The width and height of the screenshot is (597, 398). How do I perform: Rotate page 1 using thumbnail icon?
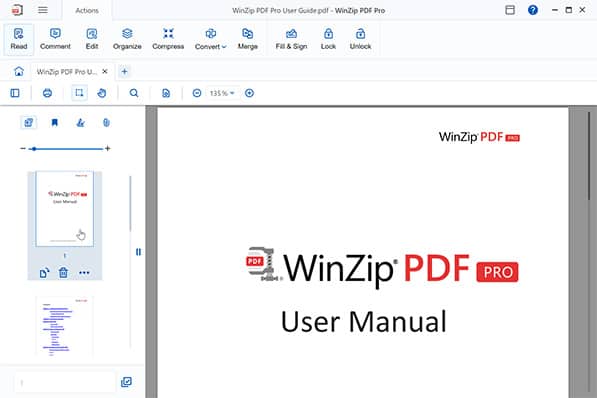click(45, 273)
